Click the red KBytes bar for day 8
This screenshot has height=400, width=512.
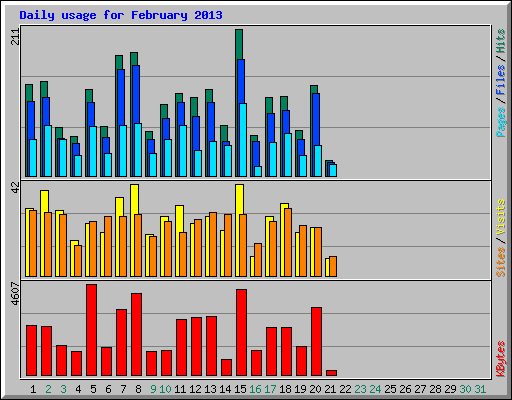tap(137, 335)
